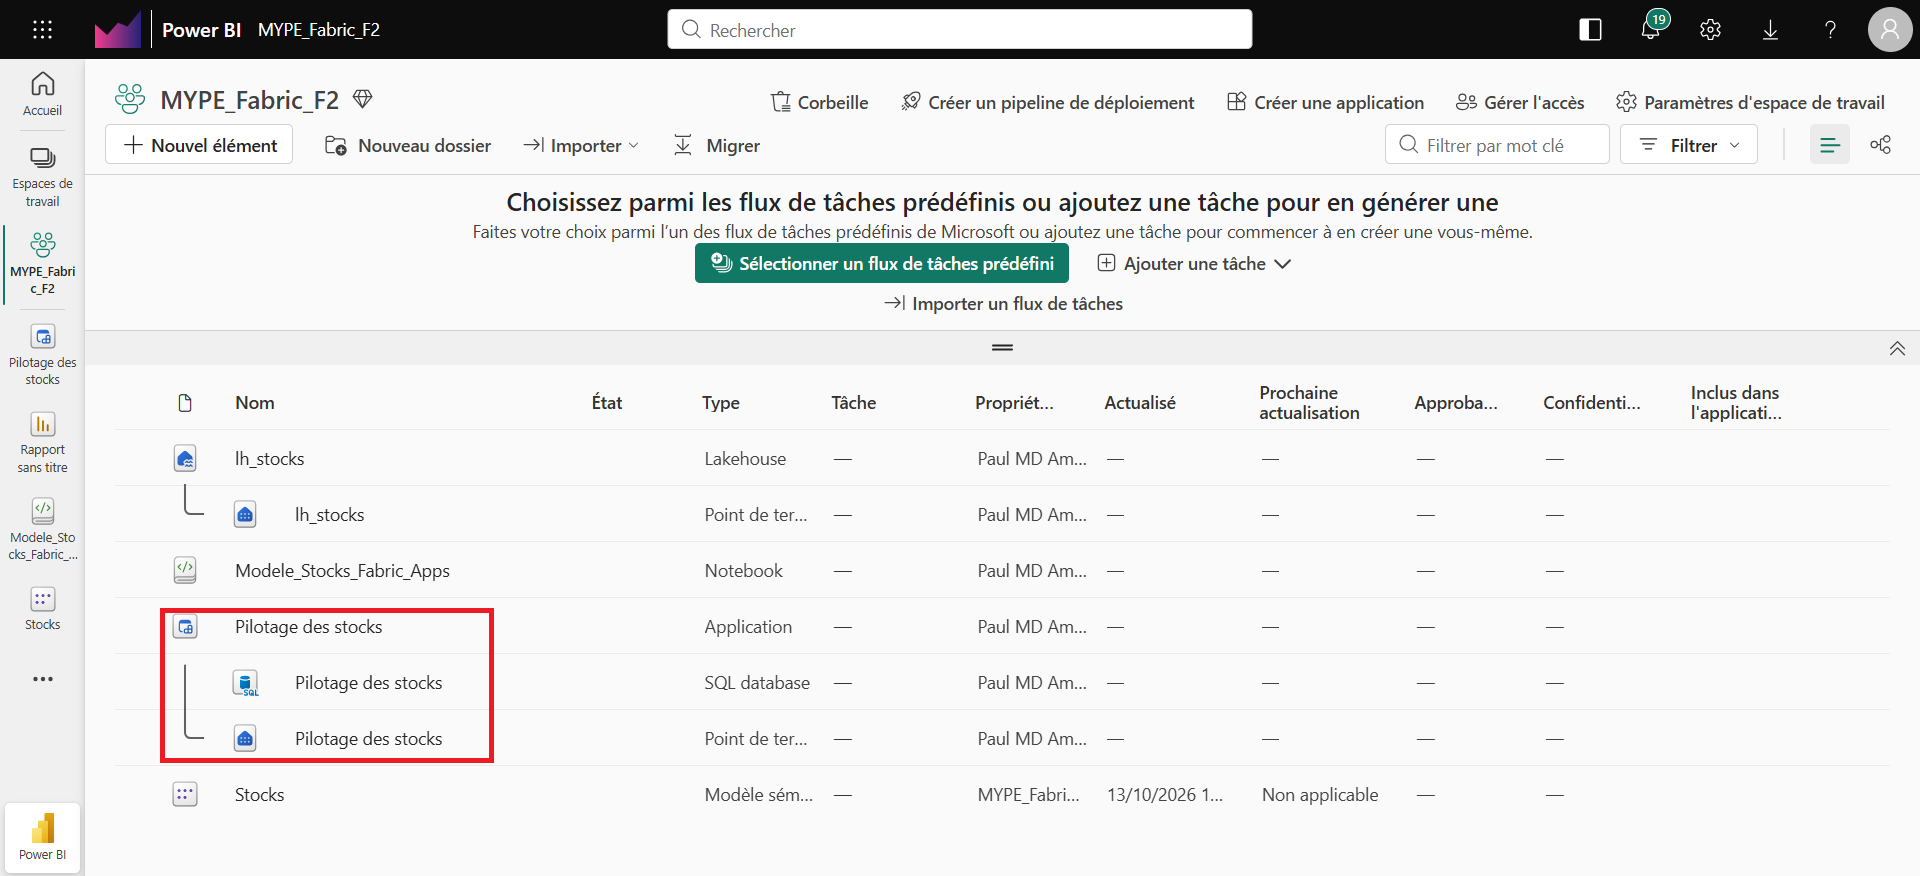Open the Power BI experience switcher
This screenshot has width=1920, height=876.
tap(42, 838)
